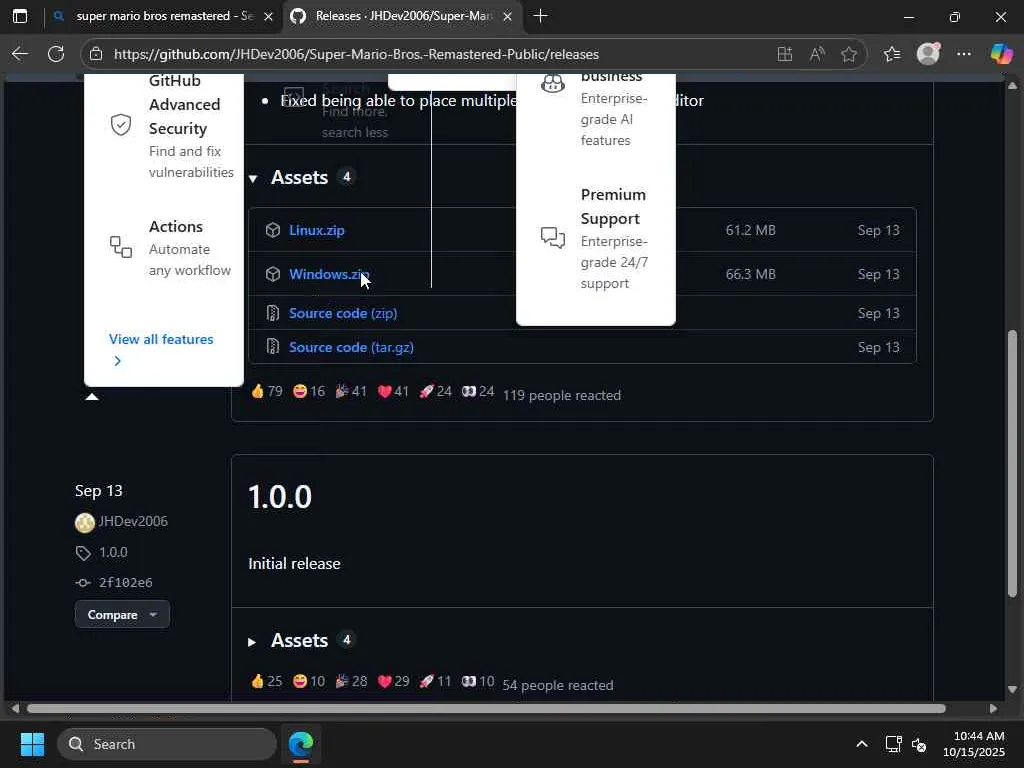Add this page to favorites star icon
The height and width of the screenshot is (768, 1024).
[849, 54]
